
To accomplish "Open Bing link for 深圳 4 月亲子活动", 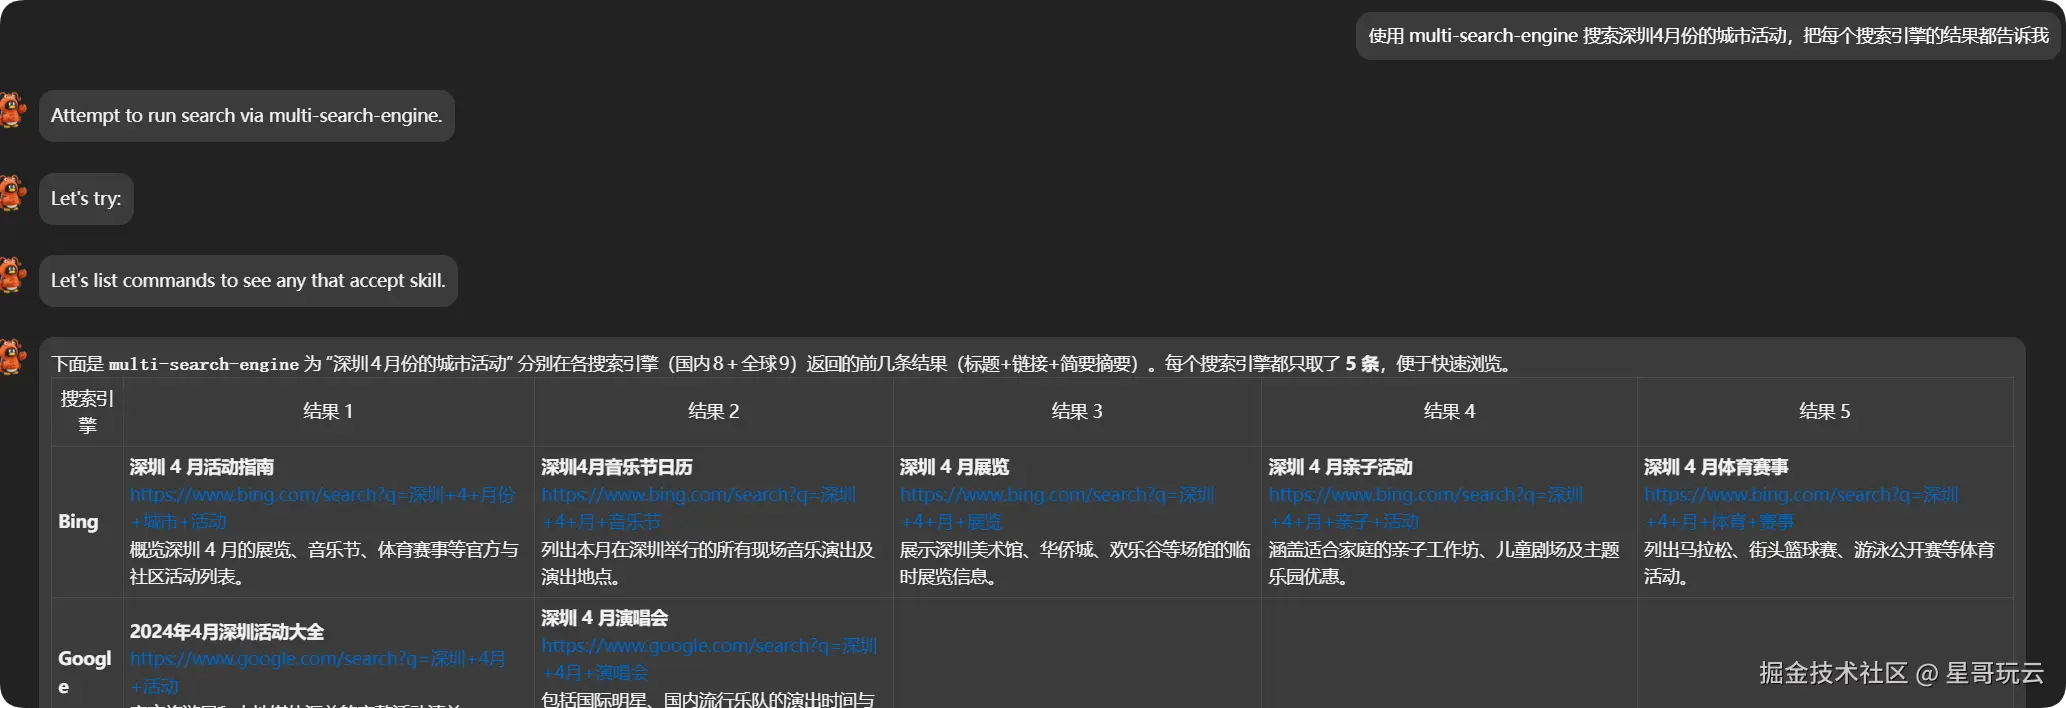I will (x=1426, y=508).
